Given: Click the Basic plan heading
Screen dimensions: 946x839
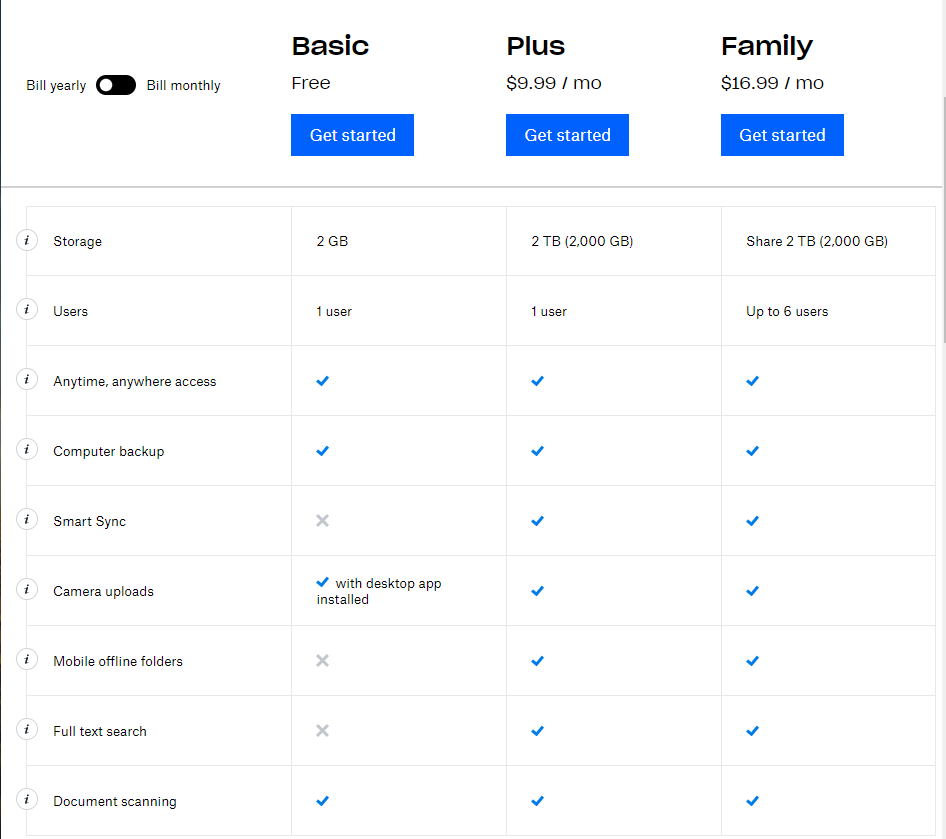Looking at the screenshot, I should click(330, 46).
